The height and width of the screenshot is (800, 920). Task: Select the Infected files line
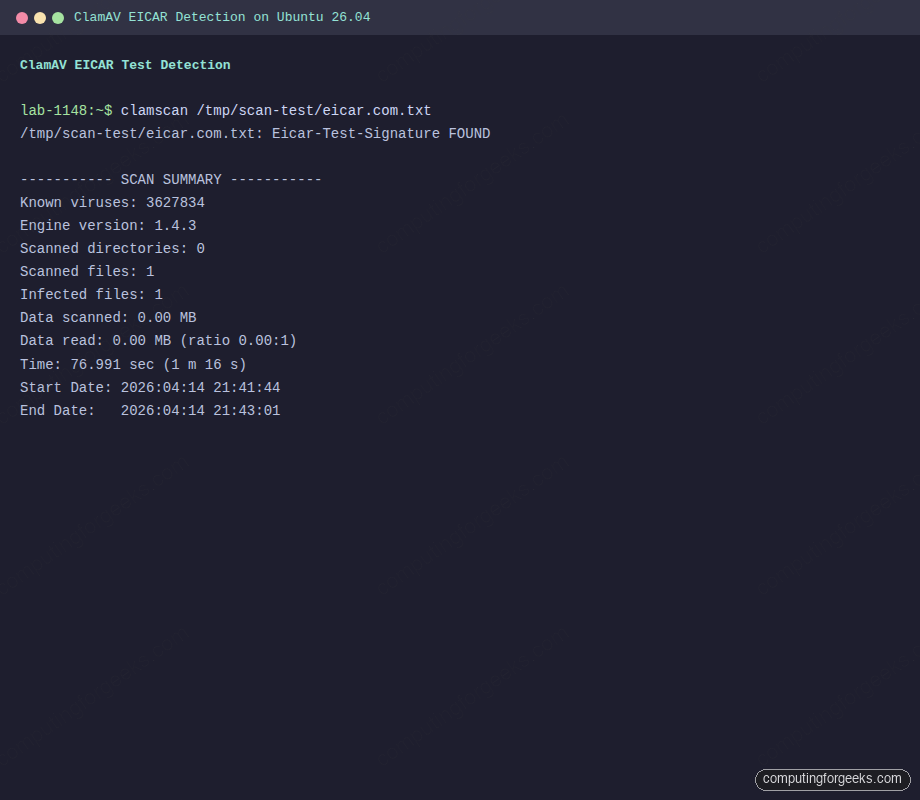(x=90, y=294)
